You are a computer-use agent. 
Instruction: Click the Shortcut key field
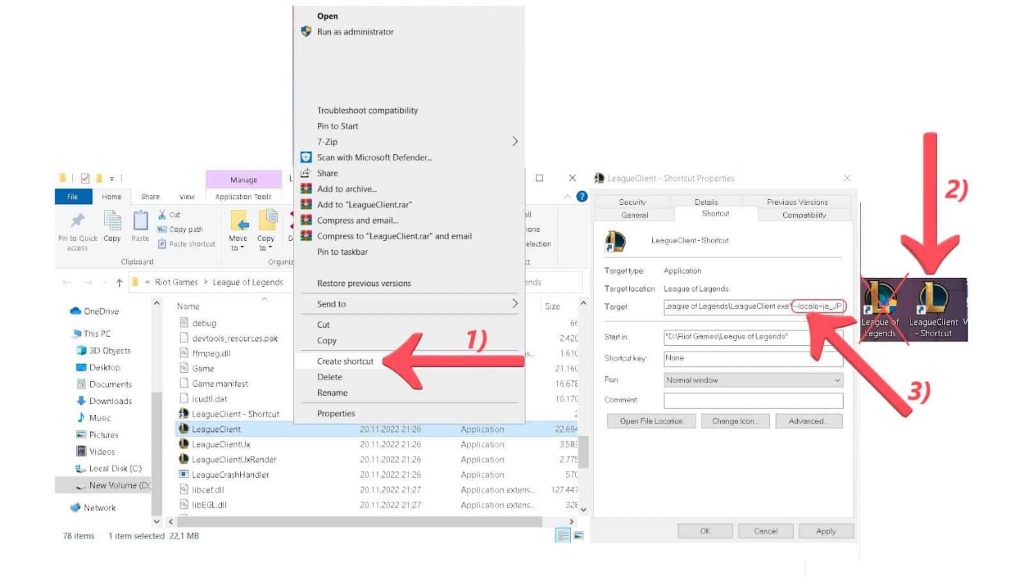[x=754, y=358]
